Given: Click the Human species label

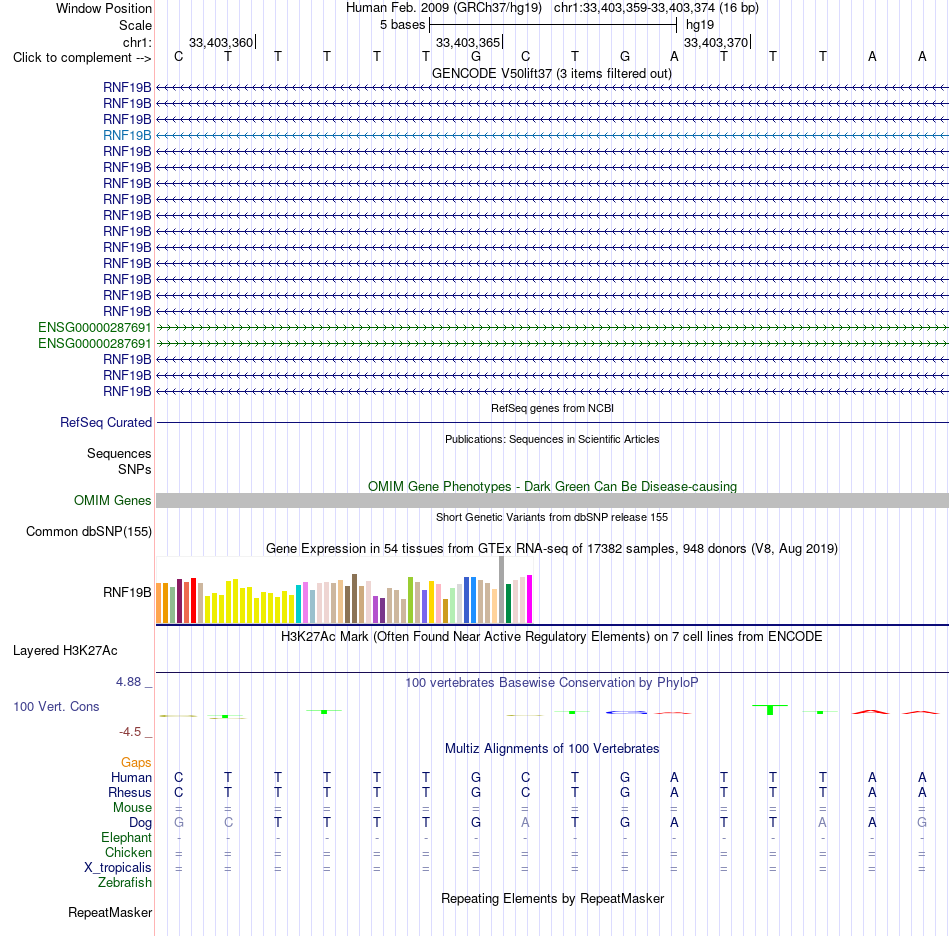Looking at the screenshot, I should (x=131, y=777).
